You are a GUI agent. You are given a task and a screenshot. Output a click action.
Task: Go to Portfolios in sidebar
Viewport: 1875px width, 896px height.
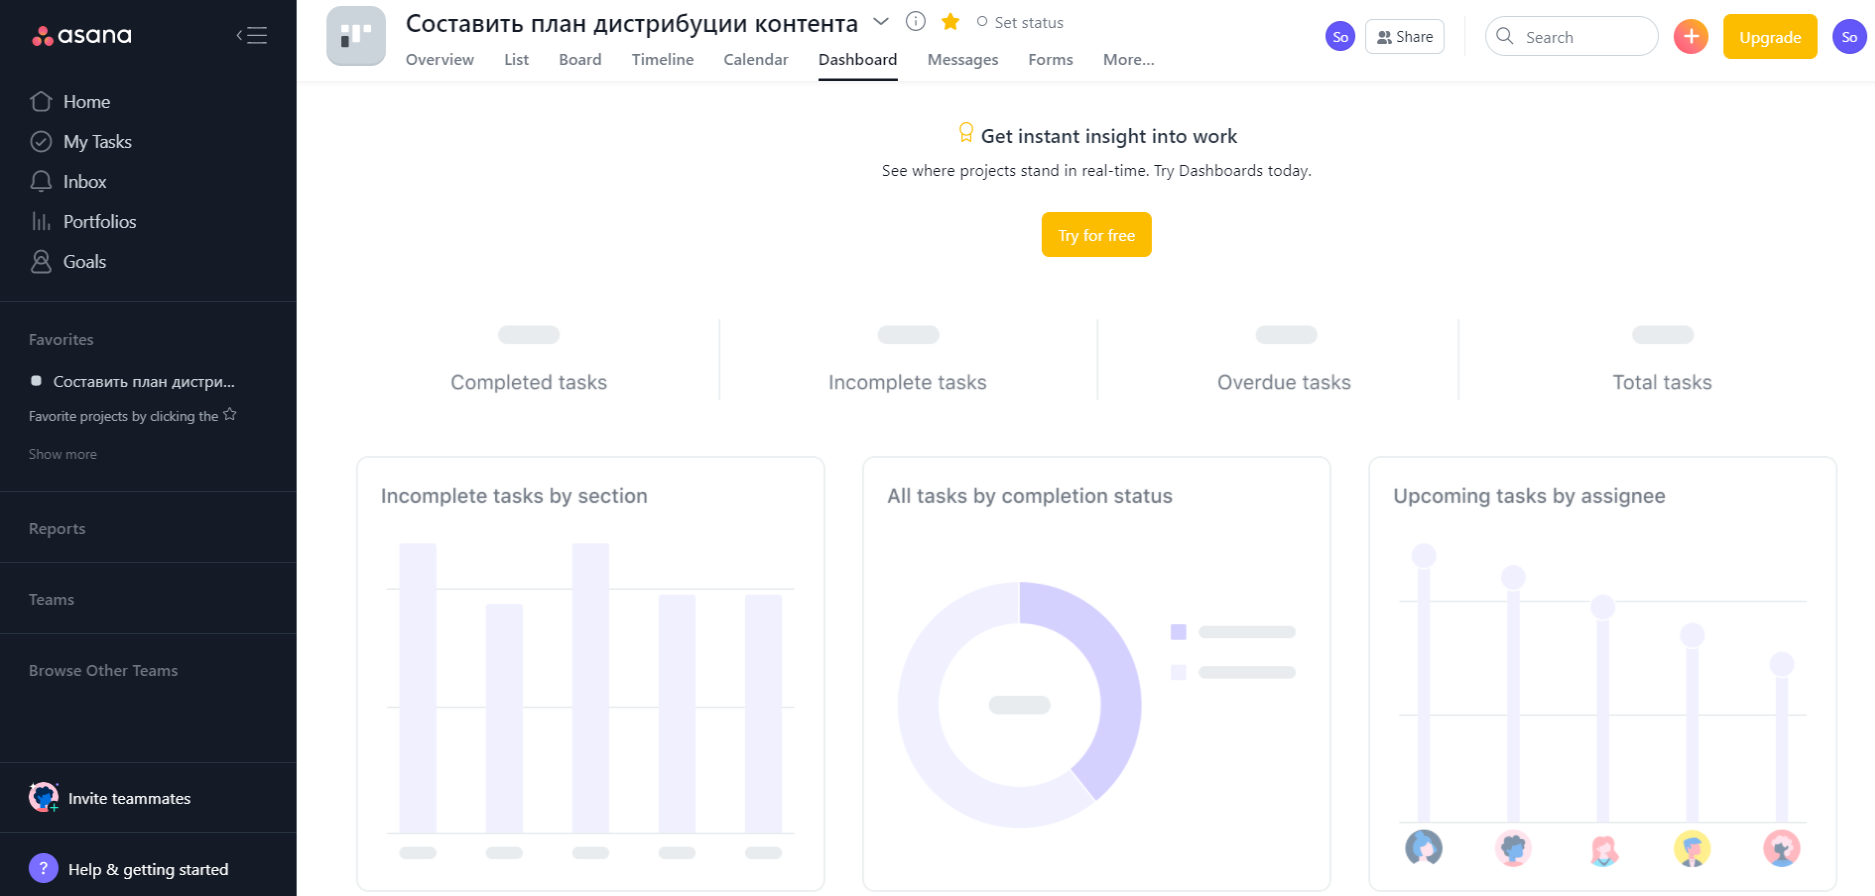point(99,222)
